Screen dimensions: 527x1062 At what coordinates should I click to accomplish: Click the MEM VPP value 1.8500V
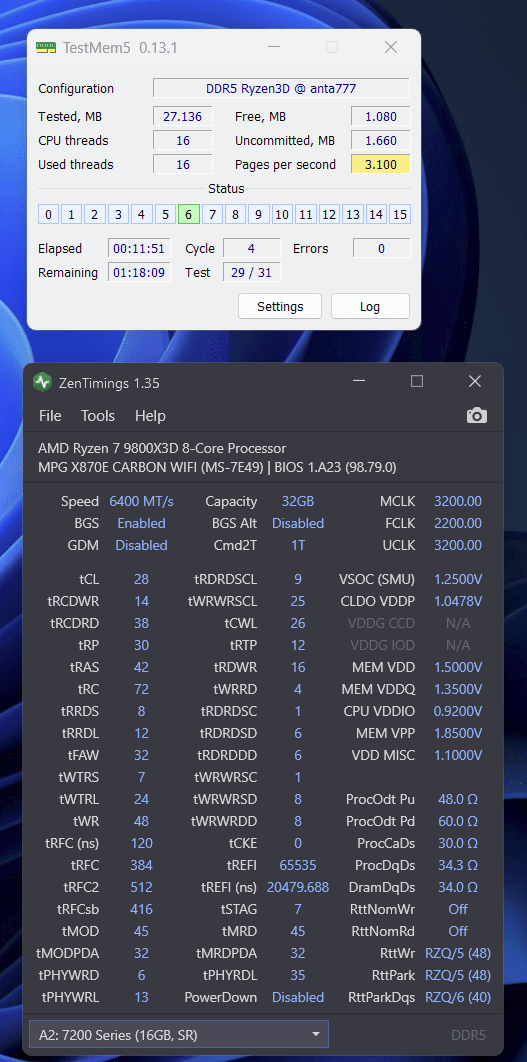pos(459,733)
